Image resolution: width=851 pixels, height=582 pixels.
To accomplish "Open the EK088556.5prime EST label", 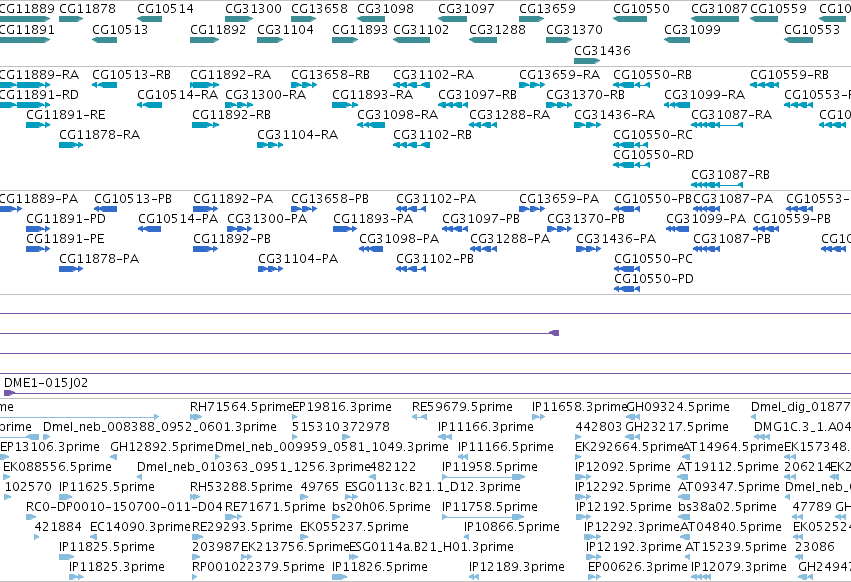I will coord(58,467).
